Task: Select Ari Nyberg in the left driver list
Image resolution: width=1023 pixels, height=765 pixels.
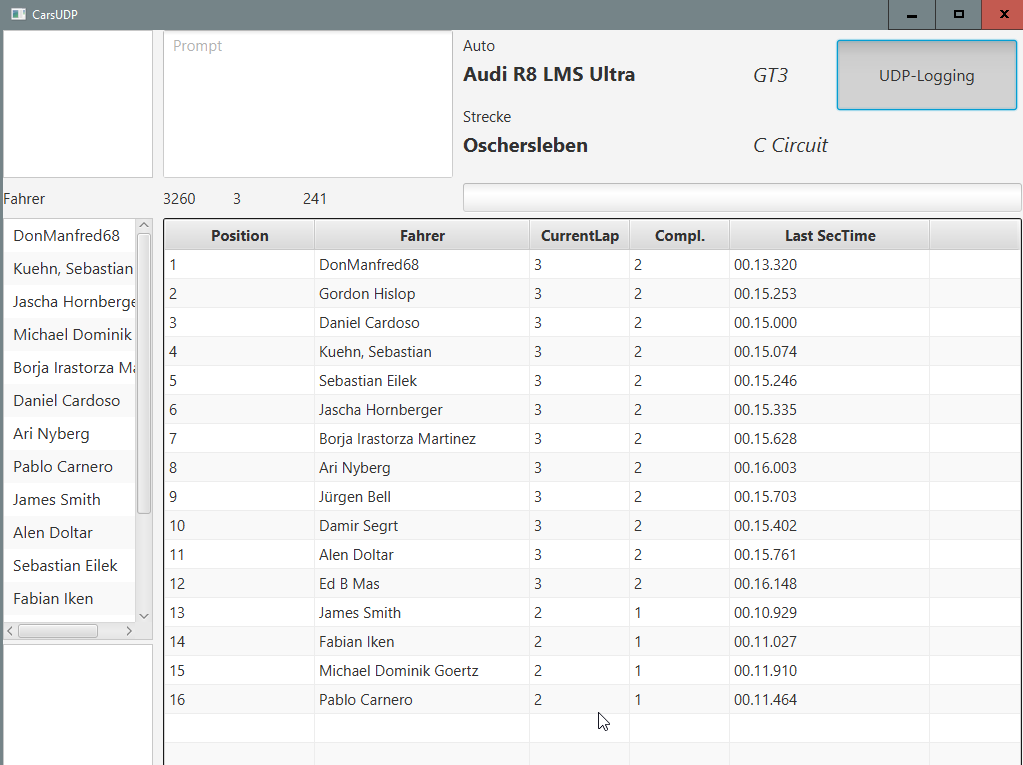Action: 51,434
